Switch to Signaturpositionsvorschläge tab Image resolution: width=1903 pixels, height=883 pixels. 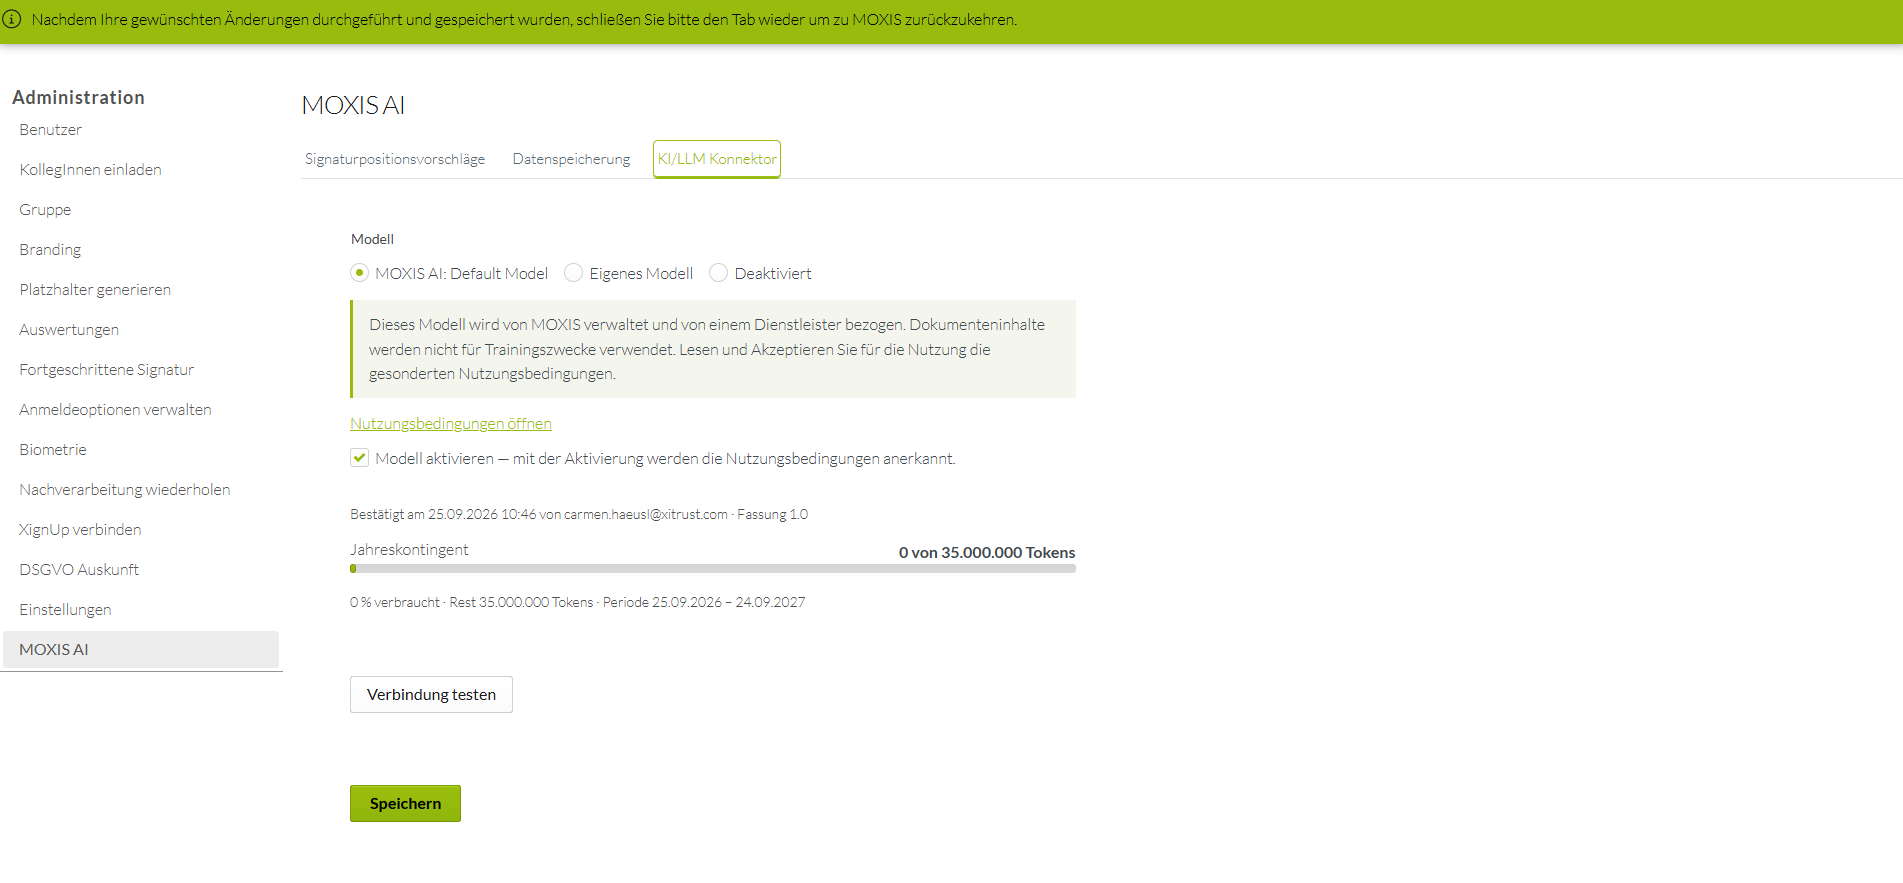395,159
